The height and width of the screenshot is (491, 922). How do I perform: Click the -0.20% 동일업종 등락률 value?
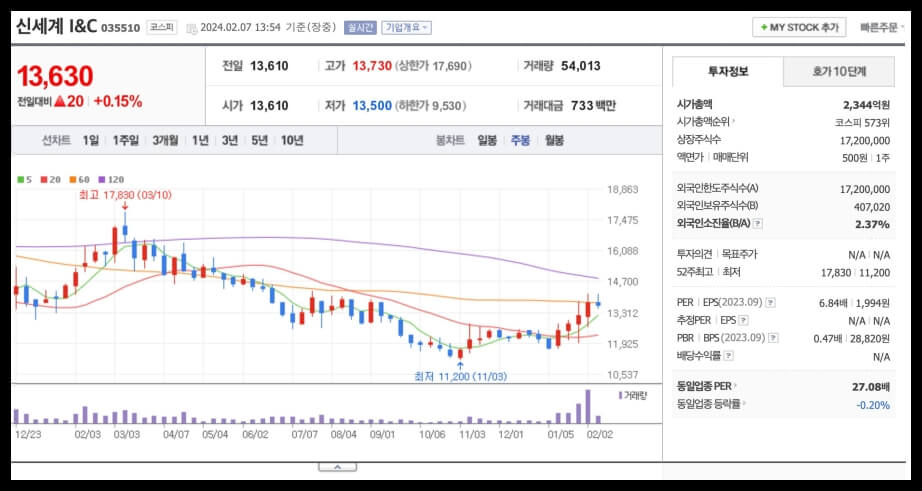pos(873,405)
